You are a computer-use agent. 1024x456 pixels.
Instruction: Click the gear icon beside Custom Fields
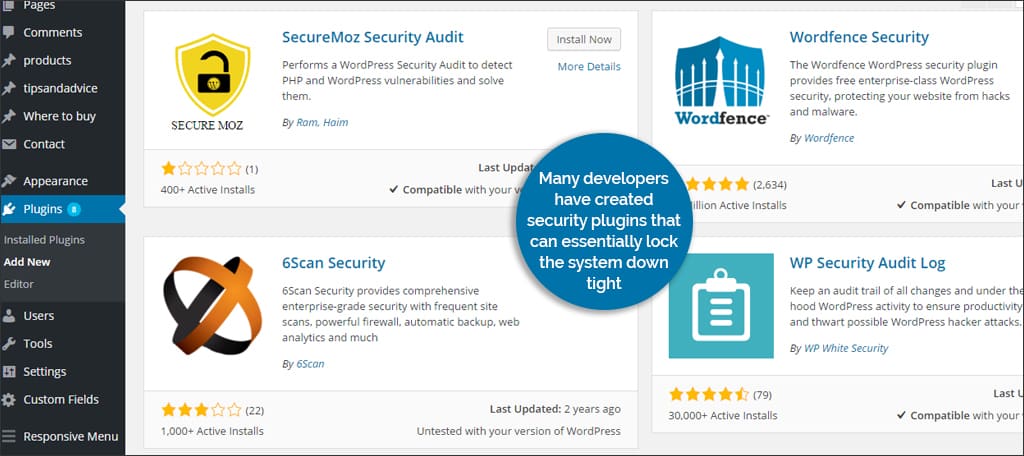click(8, 400)
